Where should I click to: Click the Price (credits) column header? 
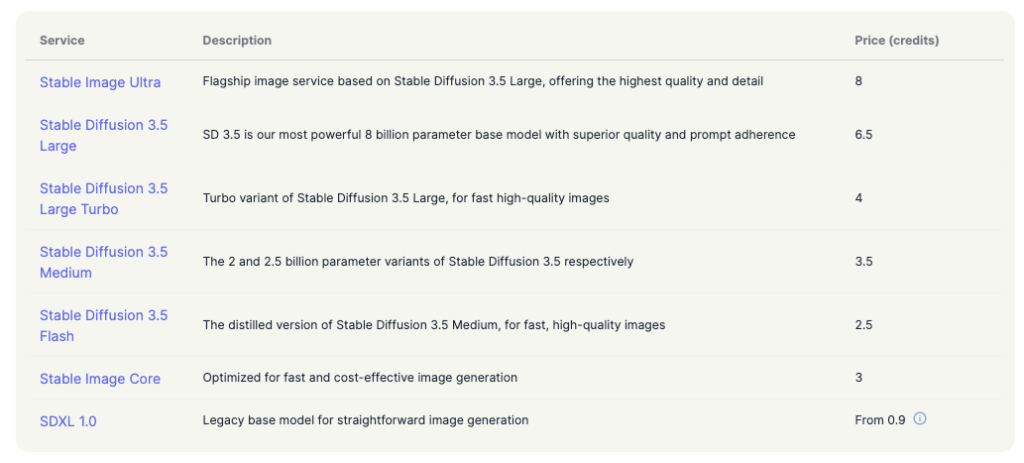tap(897, 40)
